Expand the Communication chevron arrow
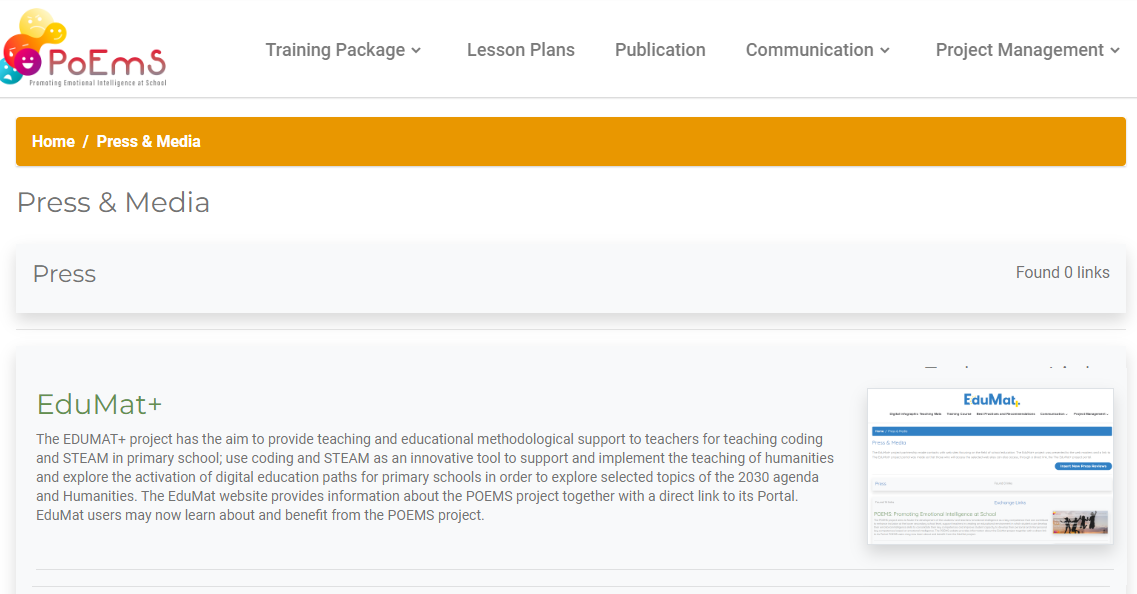This screenshot has height=594, width=1137. click(x=885, y=51)
